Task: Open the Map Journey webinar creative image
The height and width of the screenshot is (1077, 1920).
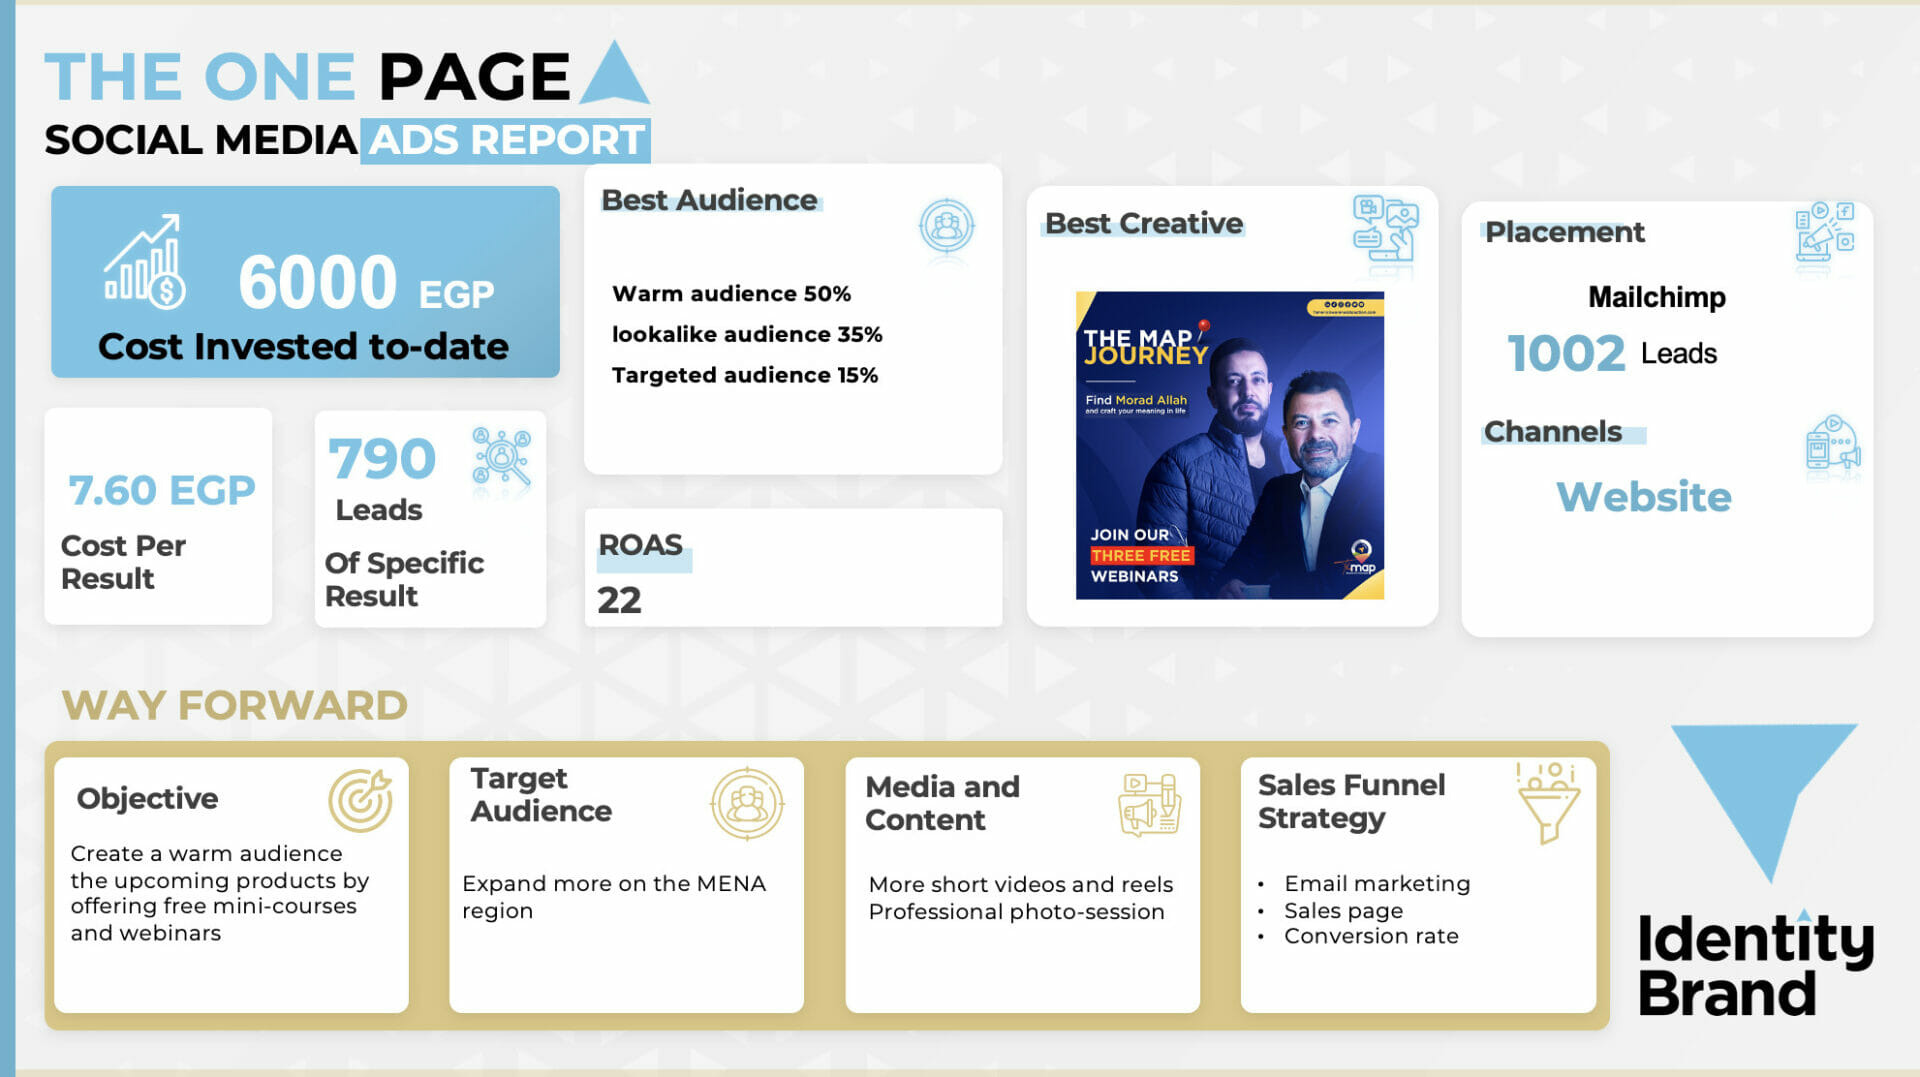Action: (1229, 446)
